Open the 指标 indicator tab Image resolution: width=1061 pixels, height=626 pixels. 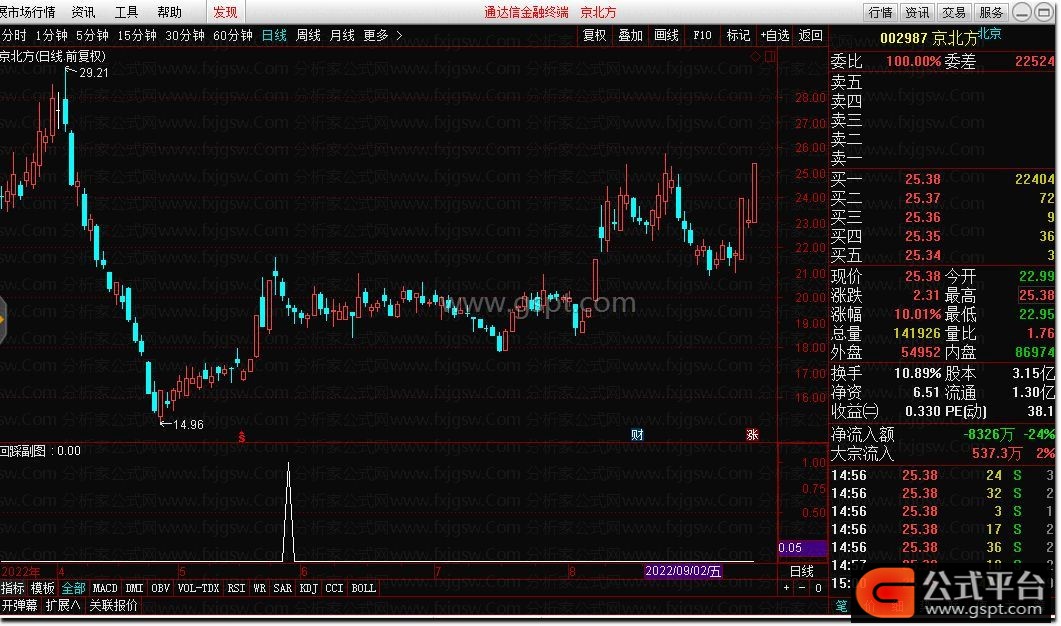coord(13,588)
